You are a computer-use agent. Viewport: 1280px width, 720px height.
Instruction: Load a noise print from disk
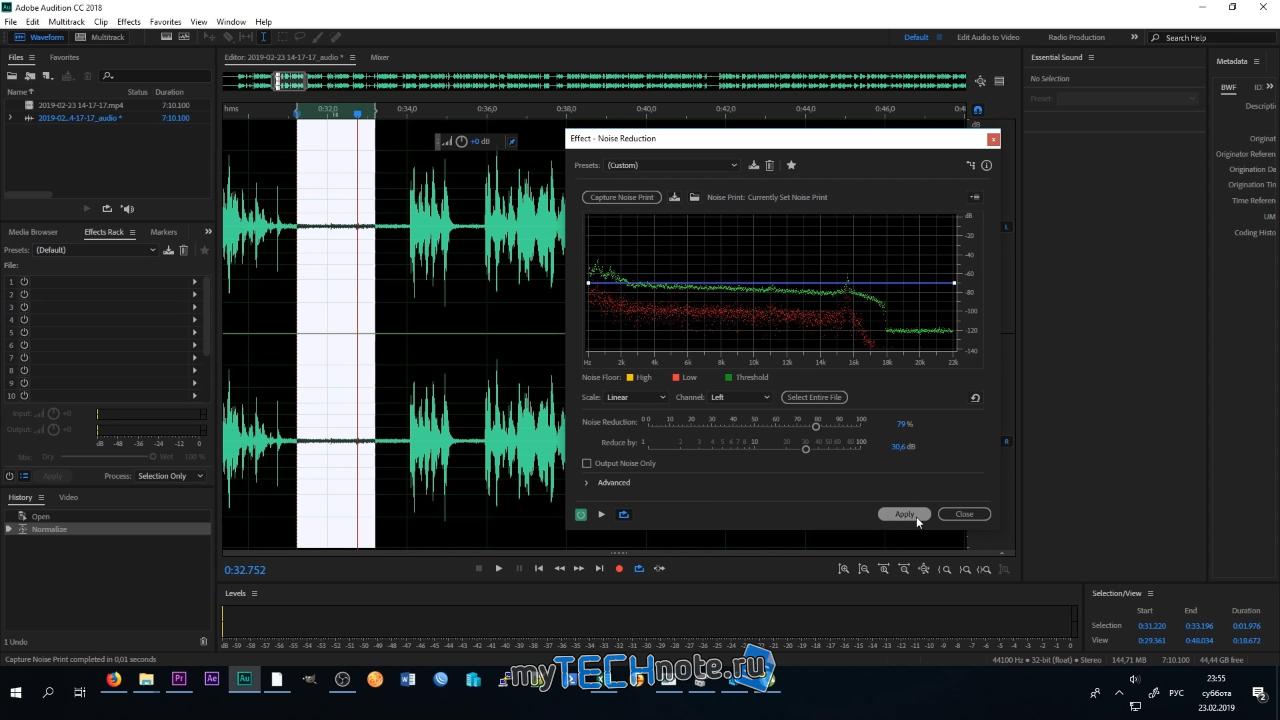coord(694,197)
